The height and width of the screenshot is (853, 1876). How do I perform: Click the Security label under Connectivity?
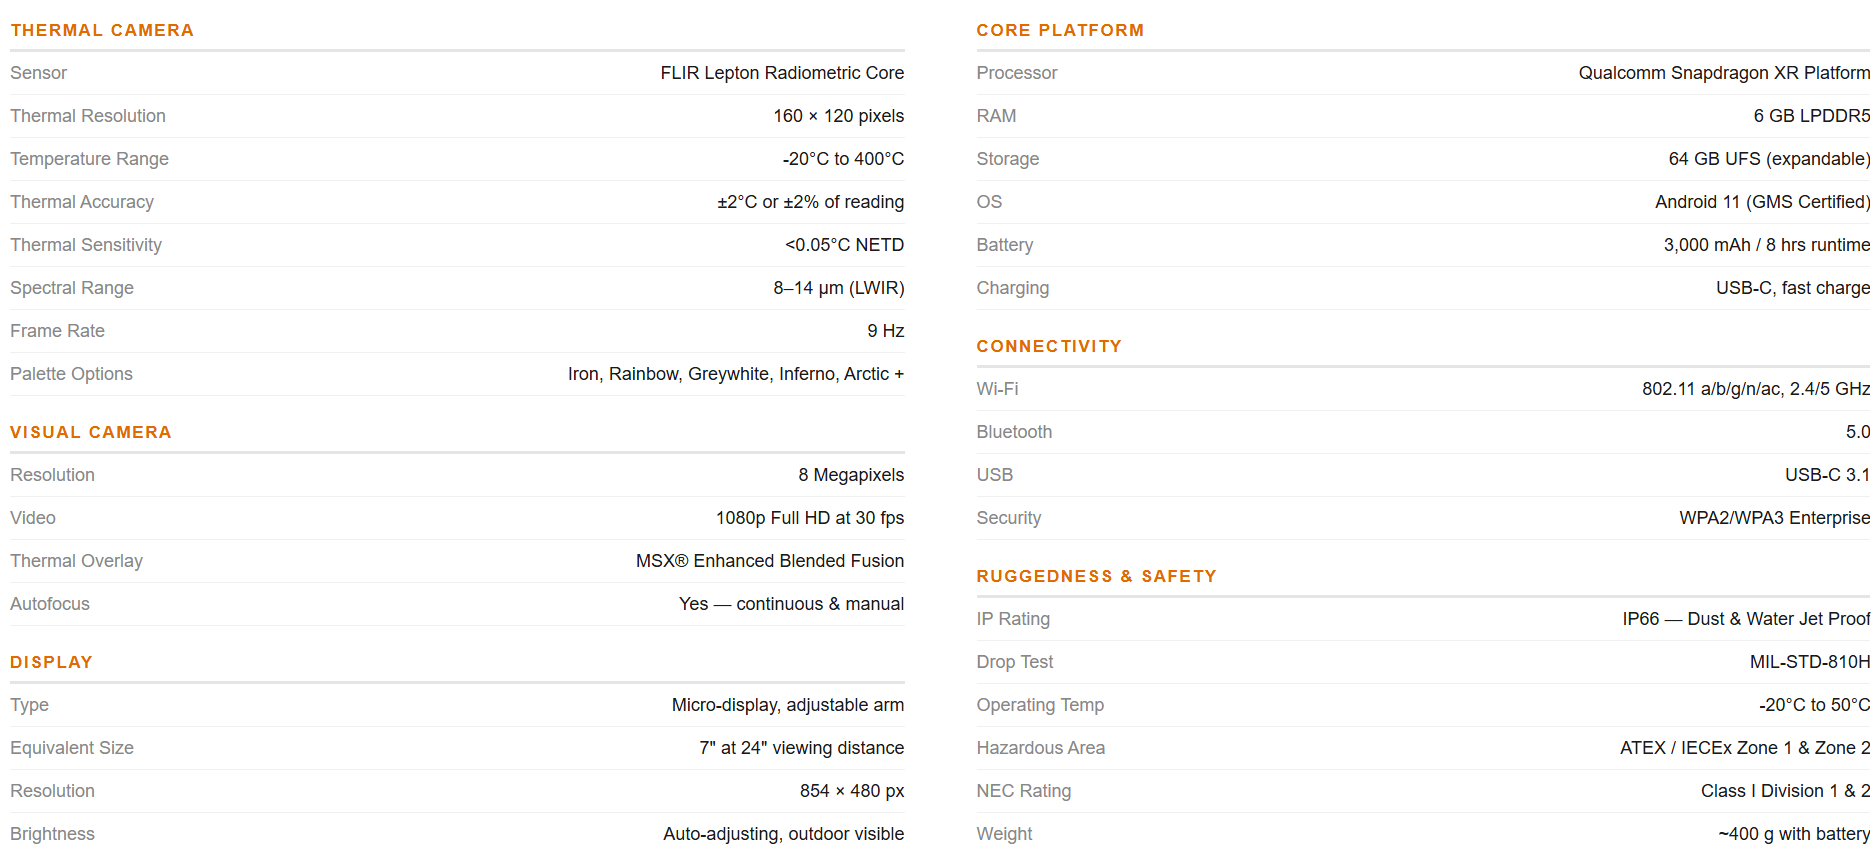(1009, 518)
